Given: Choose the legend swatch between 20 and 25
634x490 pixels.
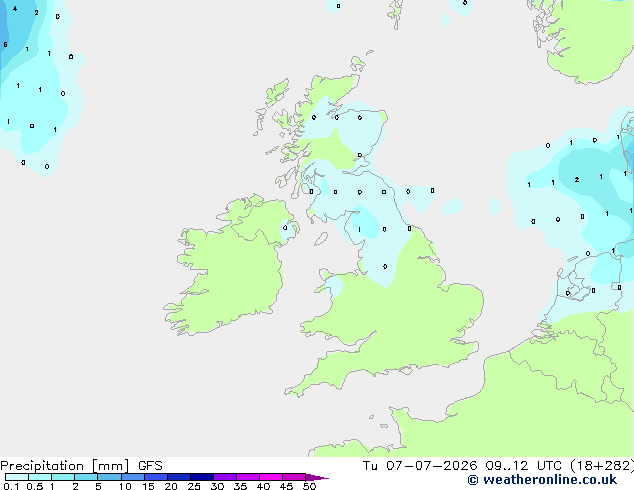Looking at the screenshot, I should click(179, 477).
